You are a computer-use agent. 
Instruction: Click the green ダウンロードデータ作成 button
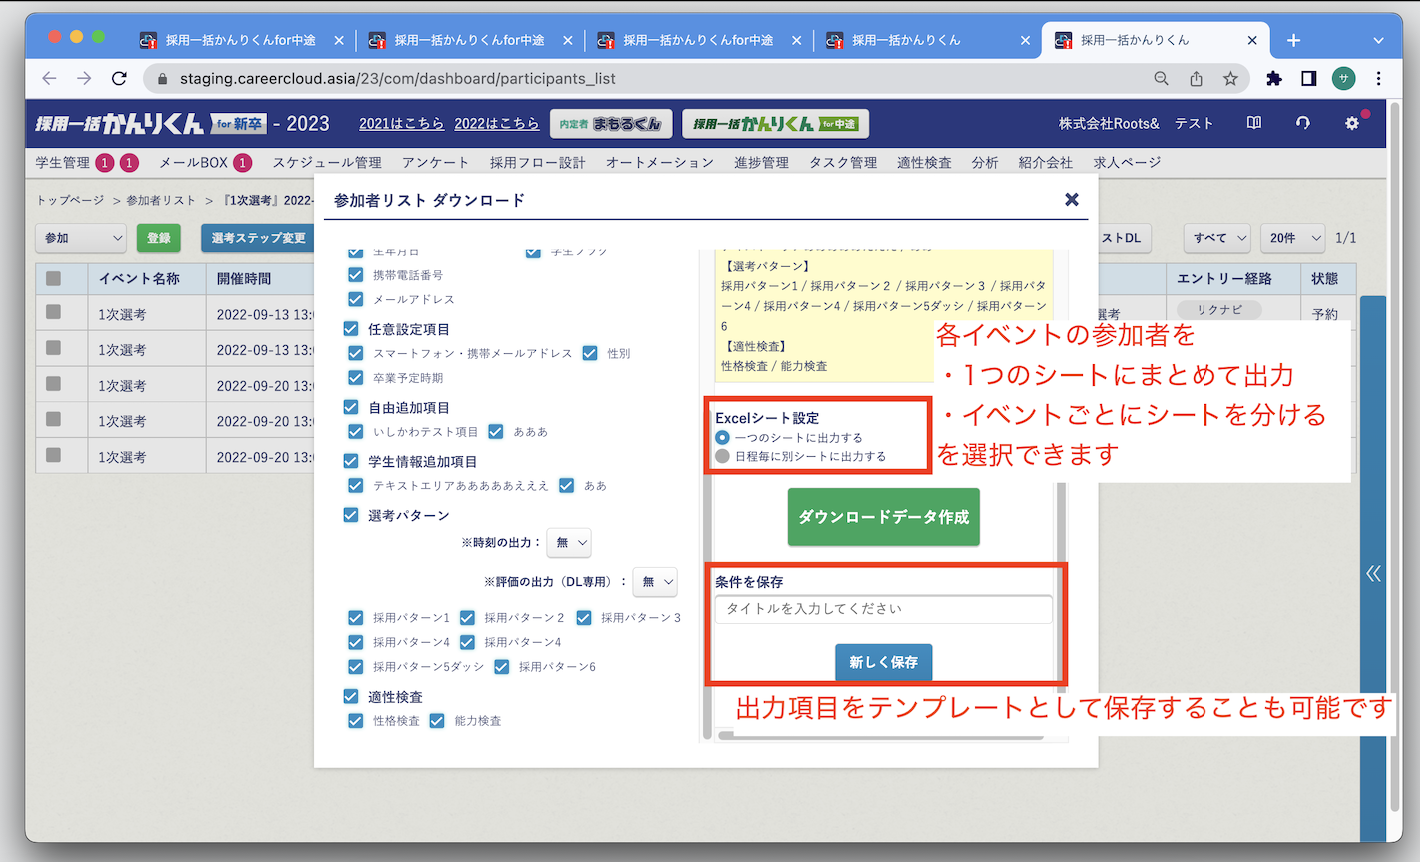coord(883,517)
